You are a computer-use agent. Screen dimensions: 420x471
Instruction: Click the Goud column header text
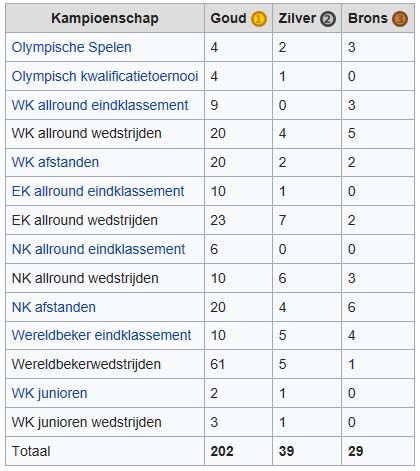(228, 18)
